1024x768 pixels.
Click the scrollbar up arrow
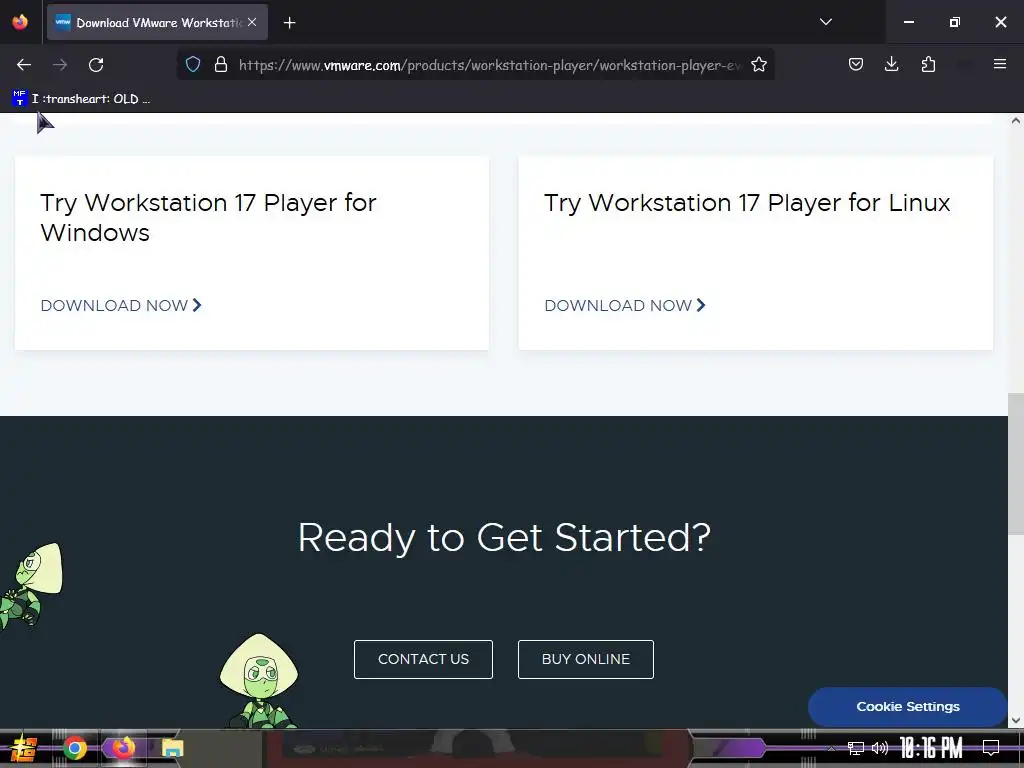point(1016,121)
